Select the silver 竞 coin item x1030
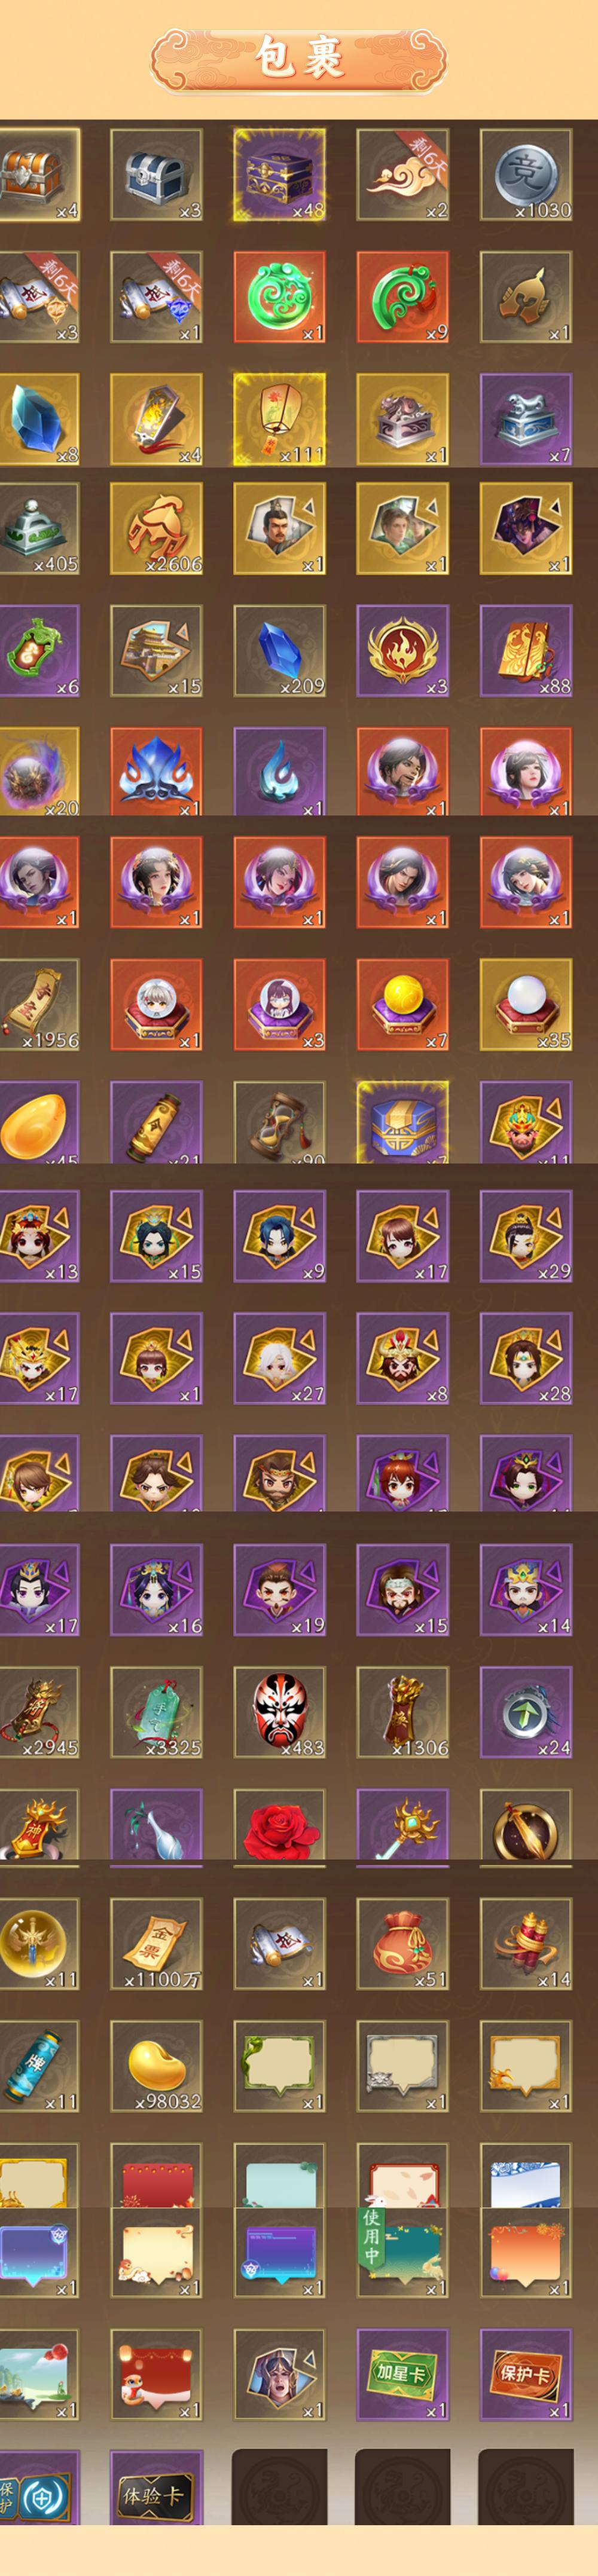The height and width of the screenshot is (2576, 598). 525,174
